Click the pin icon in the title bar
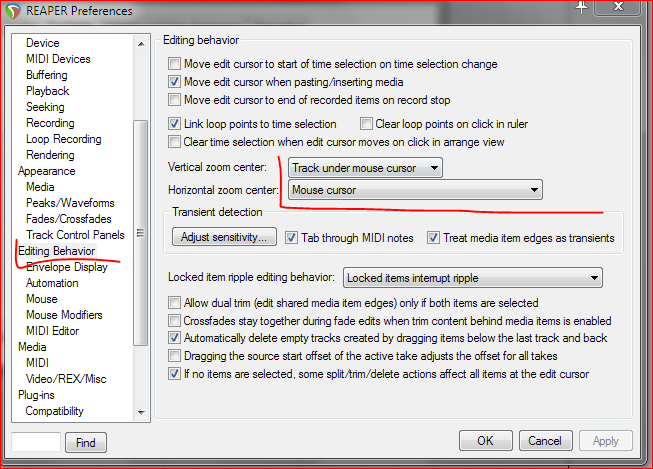This screenshot has height=469, width=653. 581,7
